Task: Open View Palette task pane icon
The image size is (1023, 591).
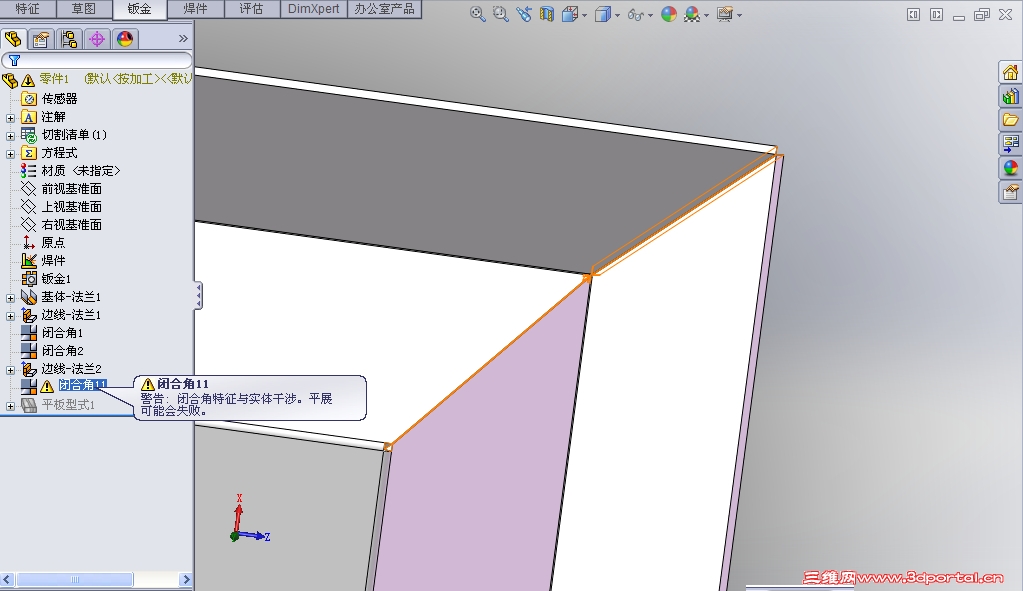Action: [x=1011, y=144]
